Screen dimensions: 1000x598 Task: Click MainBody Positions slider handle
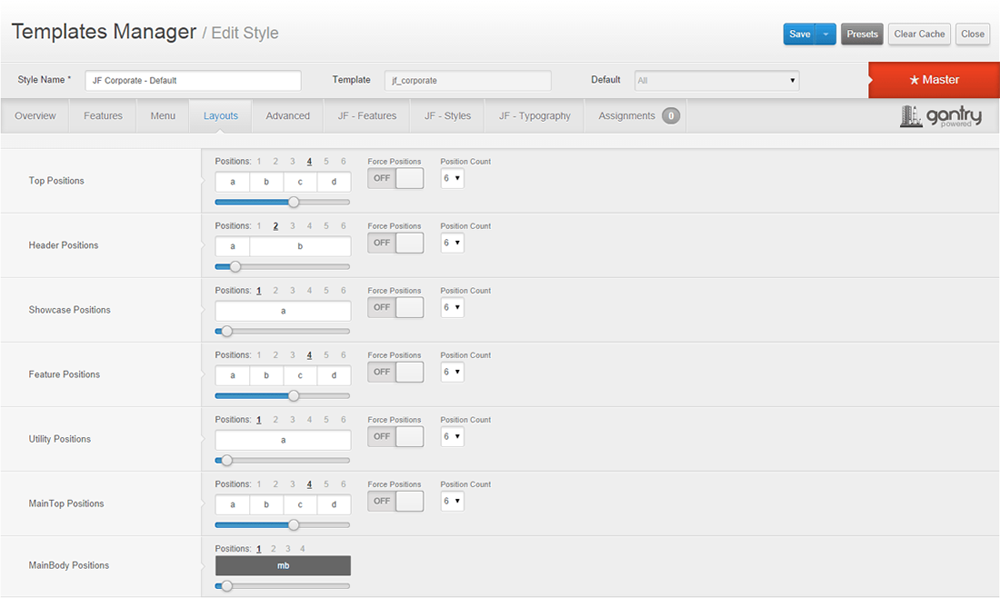coord(226,586)
